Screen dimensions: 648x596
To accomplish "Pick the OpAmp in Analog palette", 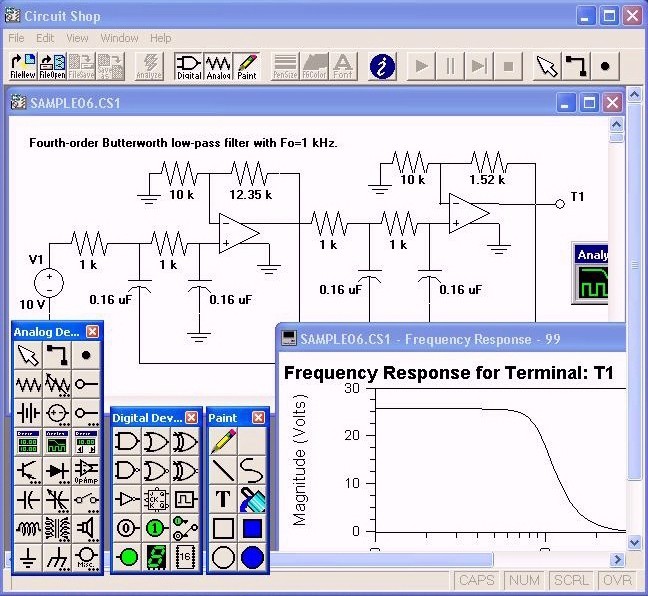I will pos(86,471).
